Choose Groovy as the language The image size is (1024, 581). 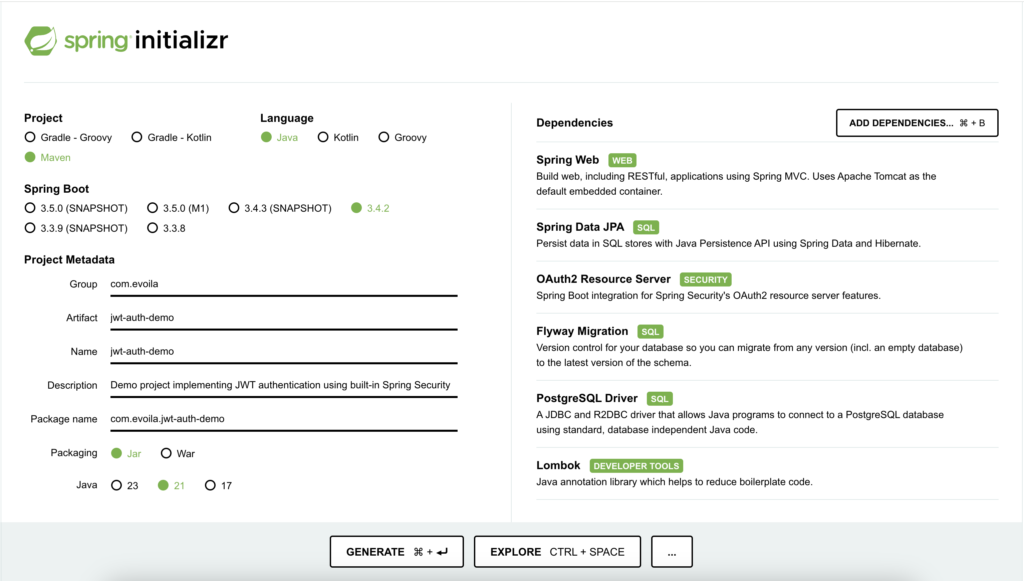[384, 137]
